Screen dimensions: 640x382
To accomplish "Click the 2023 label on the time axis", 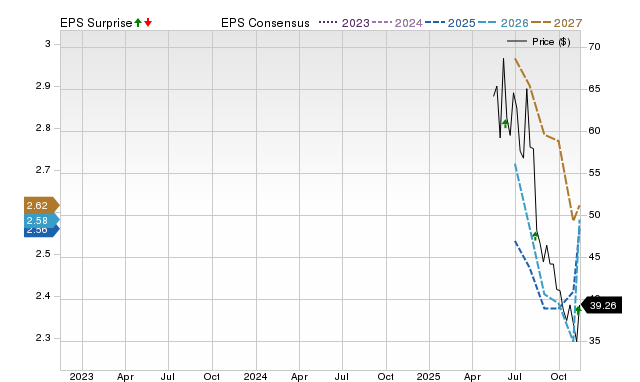I will [82, 376].
